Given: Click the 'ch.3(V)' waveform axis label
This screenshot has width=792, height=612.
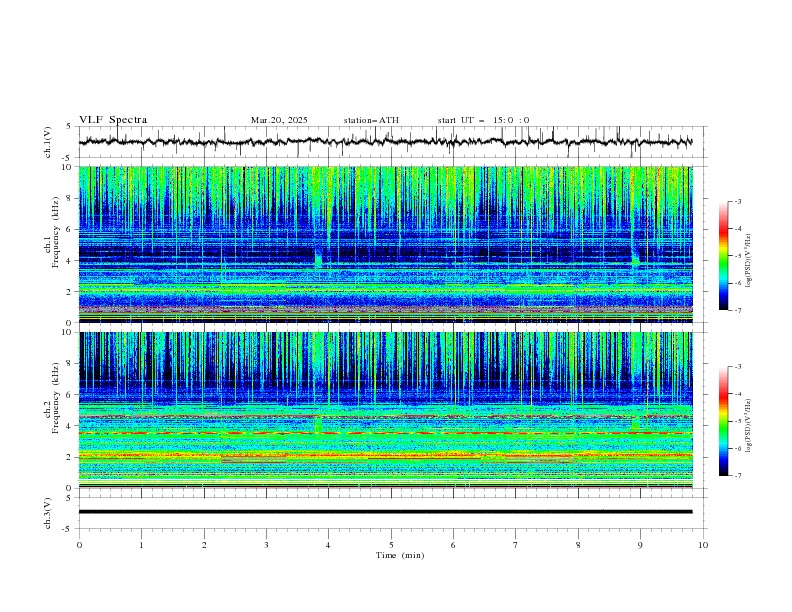Looking at the screenshot, I should pyautogui.click(x=48, y=513).
